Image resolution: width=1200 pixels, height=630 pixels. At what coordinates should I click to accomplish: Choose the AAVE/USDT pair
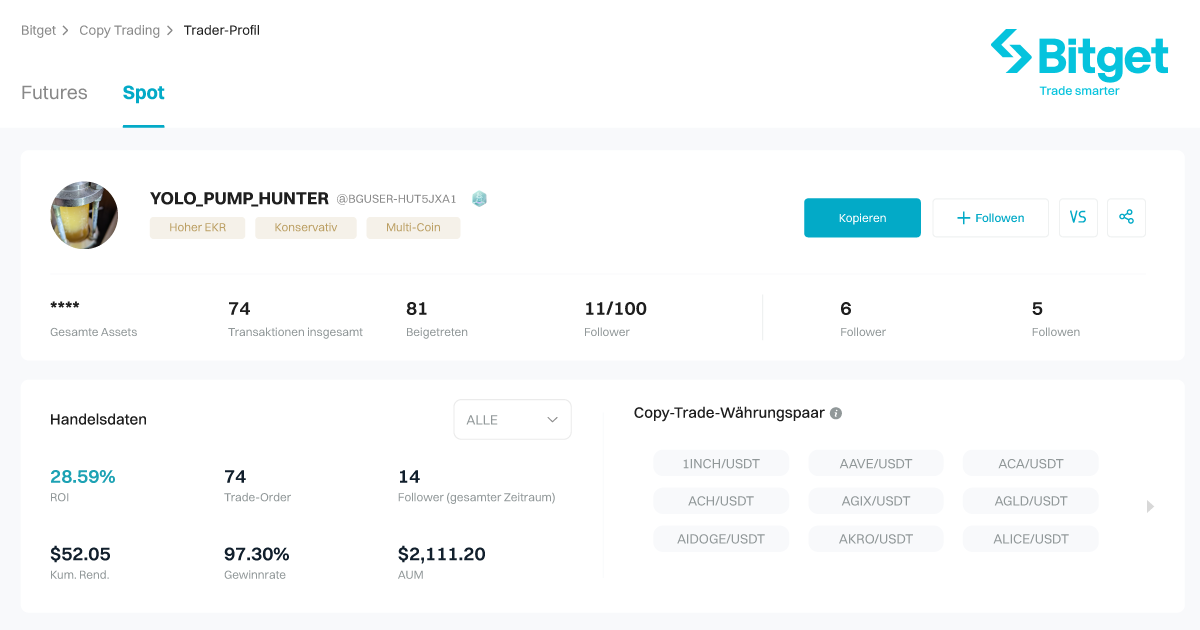coord(876,463)
